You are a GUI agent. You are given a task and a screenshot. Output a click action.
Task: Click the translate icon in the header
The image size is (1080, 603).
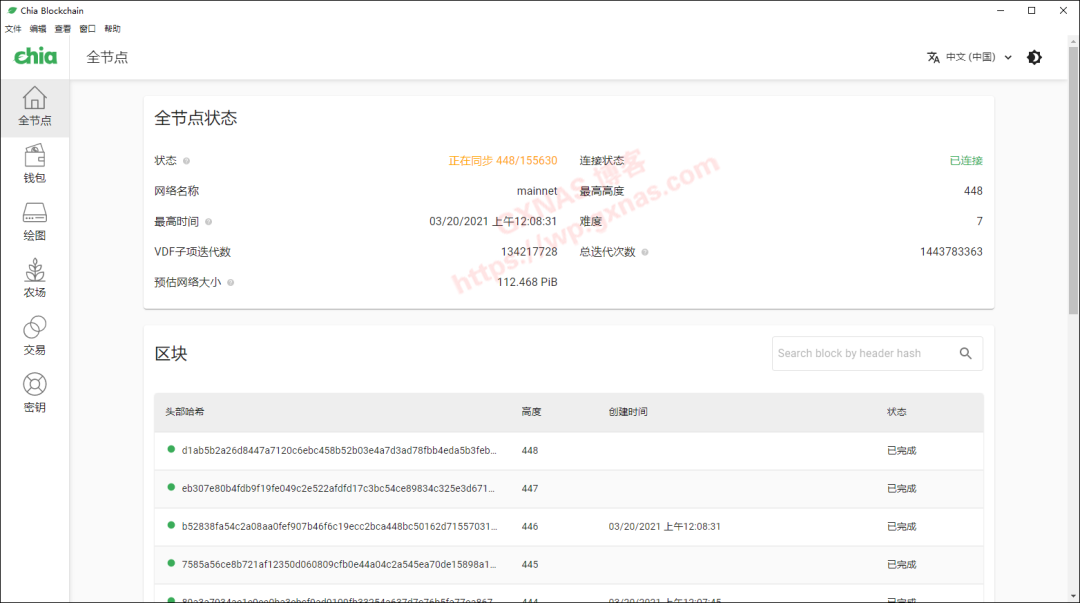(933, 57)
